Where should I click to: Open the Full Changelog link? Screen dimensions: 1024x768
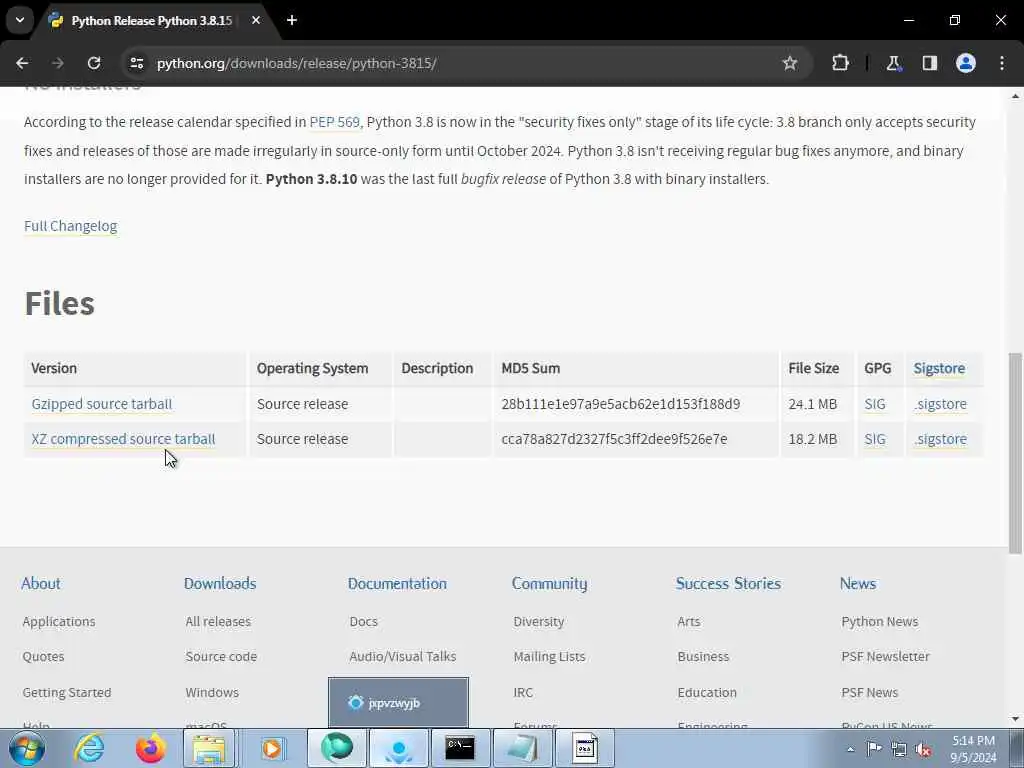click(x=71, y=226)
